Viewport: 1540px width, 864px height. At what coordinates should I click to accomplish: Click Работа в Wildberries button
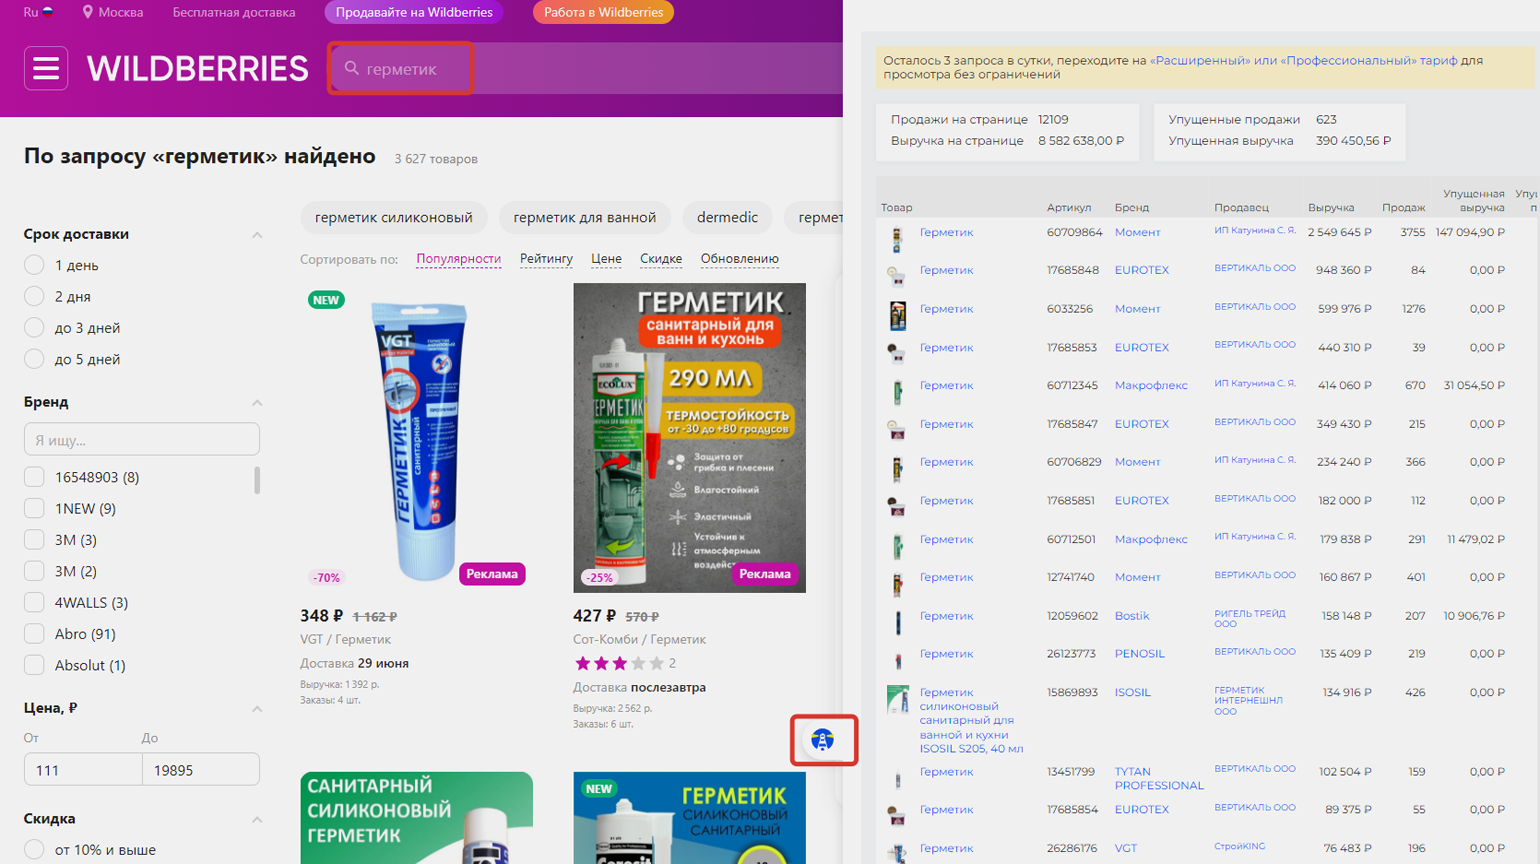[x=603, y=12]
